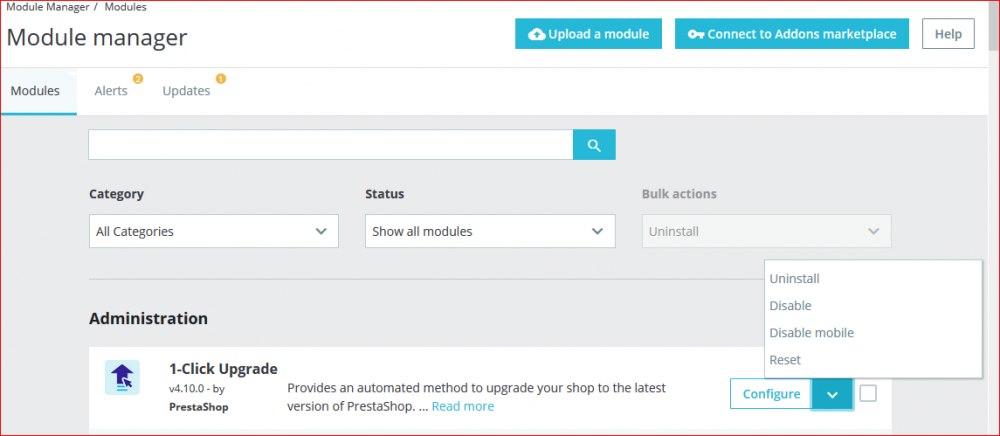The image size is (1000, 436).
Task: Toggle the arrow dropdown next to Configure
Action: pyautogui.click(x=832, y=394)
